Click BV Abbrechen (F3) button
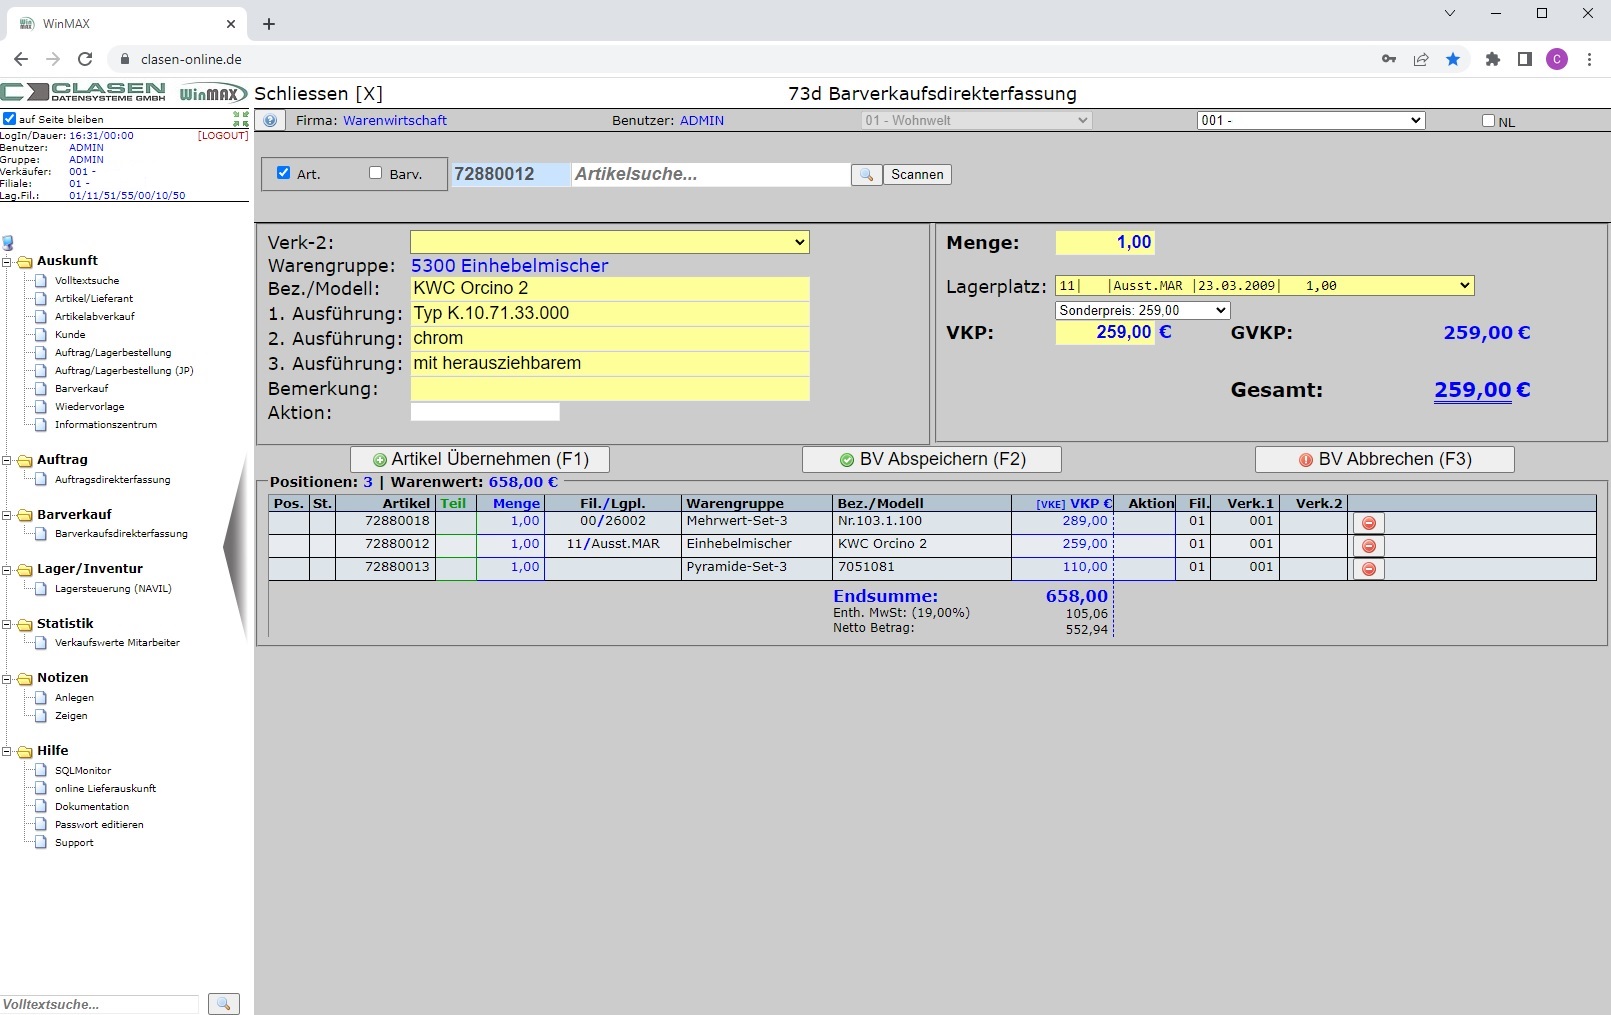1611x1015 pixels. 1385,459
